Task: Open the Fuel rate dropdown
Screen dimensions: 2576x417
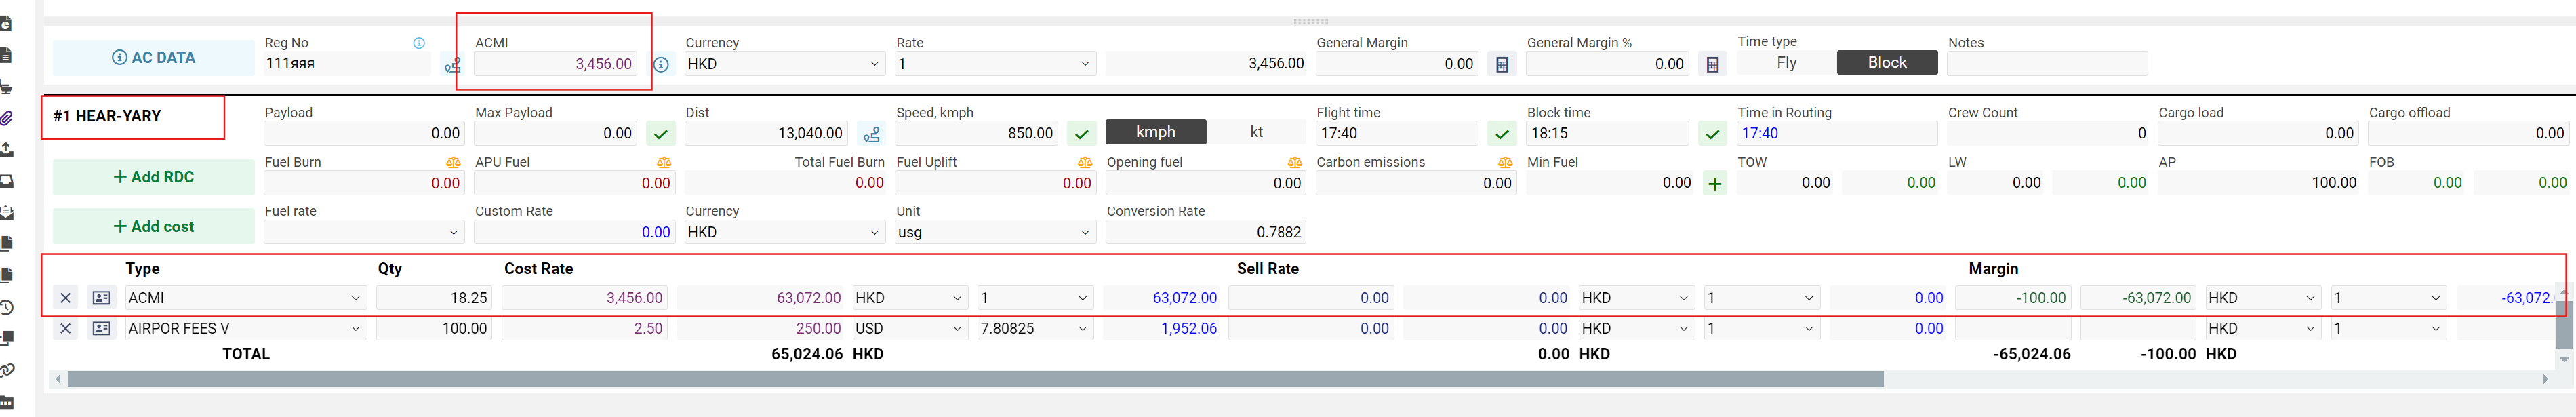Action: pos(363,233)
